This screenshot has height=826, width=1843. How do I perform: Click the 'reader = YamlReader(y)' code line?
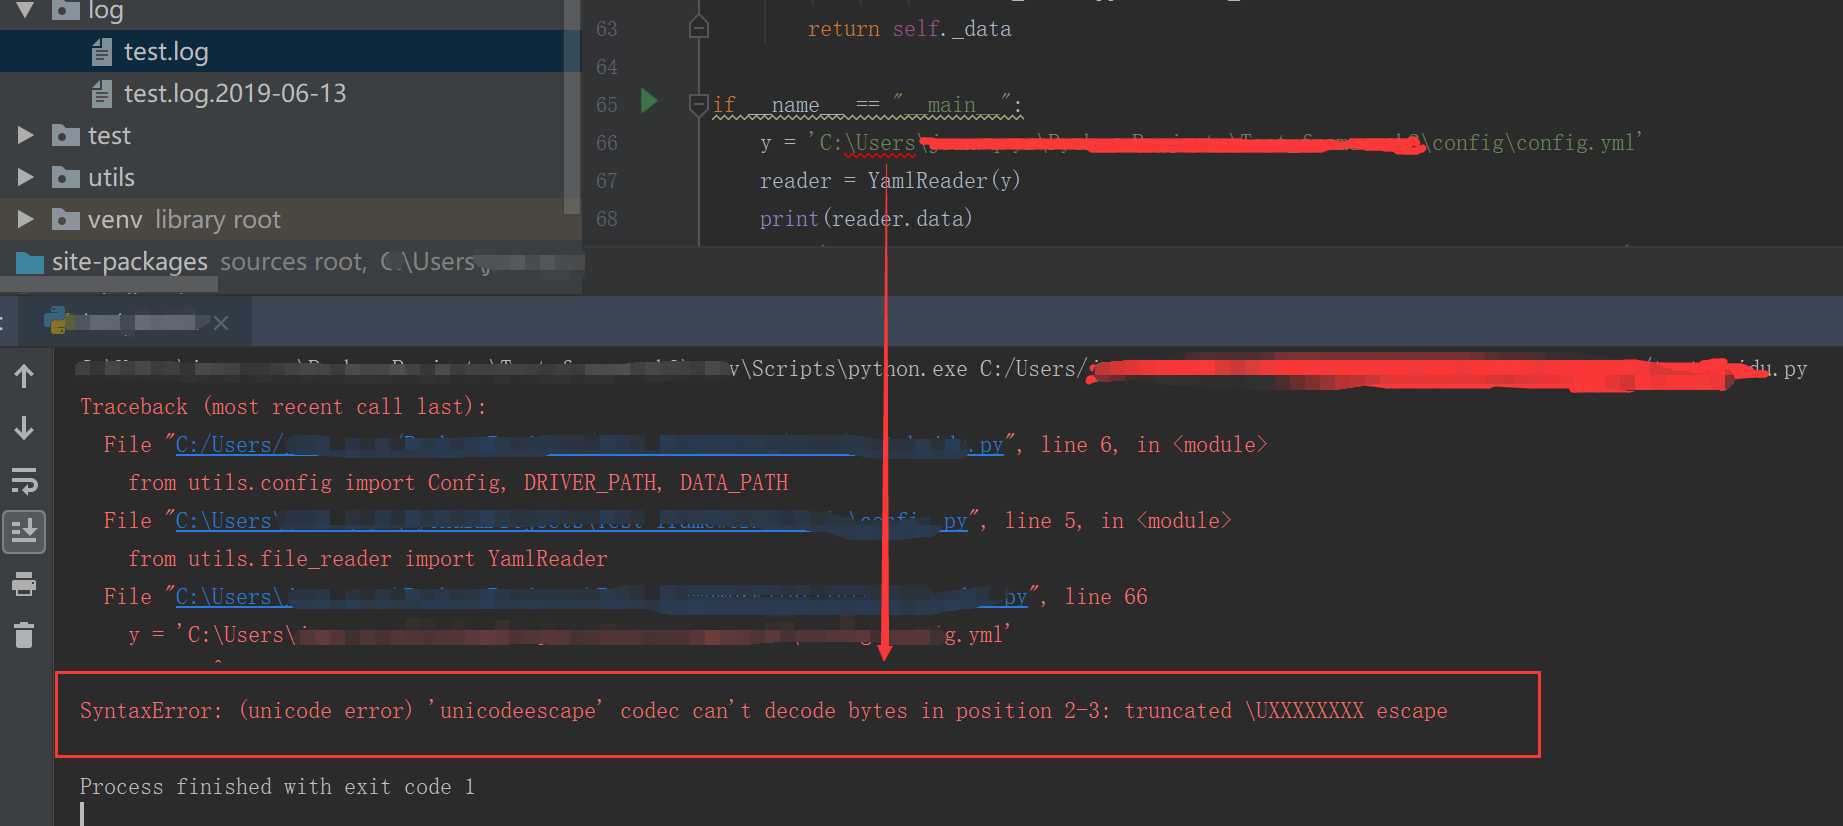890,181
